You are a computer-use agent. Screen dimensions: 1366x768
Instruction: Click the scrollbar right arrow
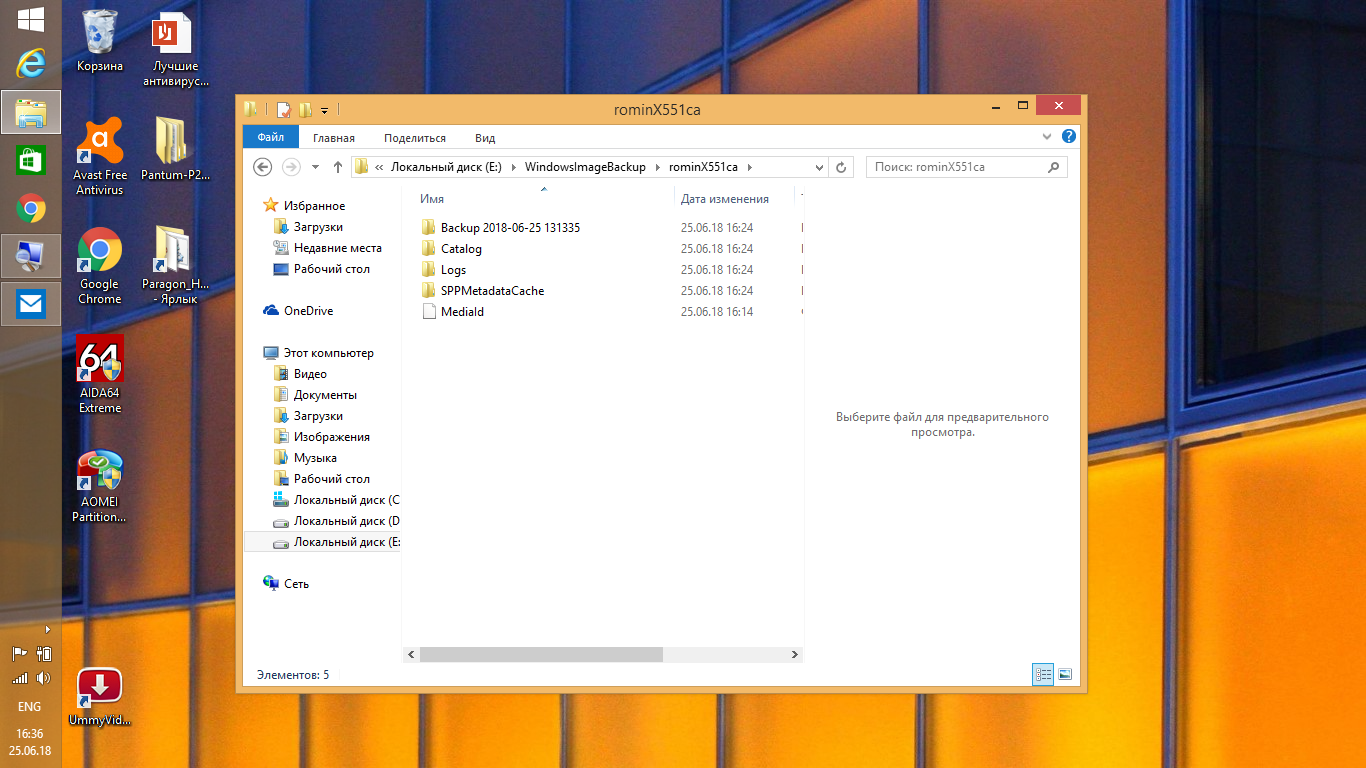point(795,654)
